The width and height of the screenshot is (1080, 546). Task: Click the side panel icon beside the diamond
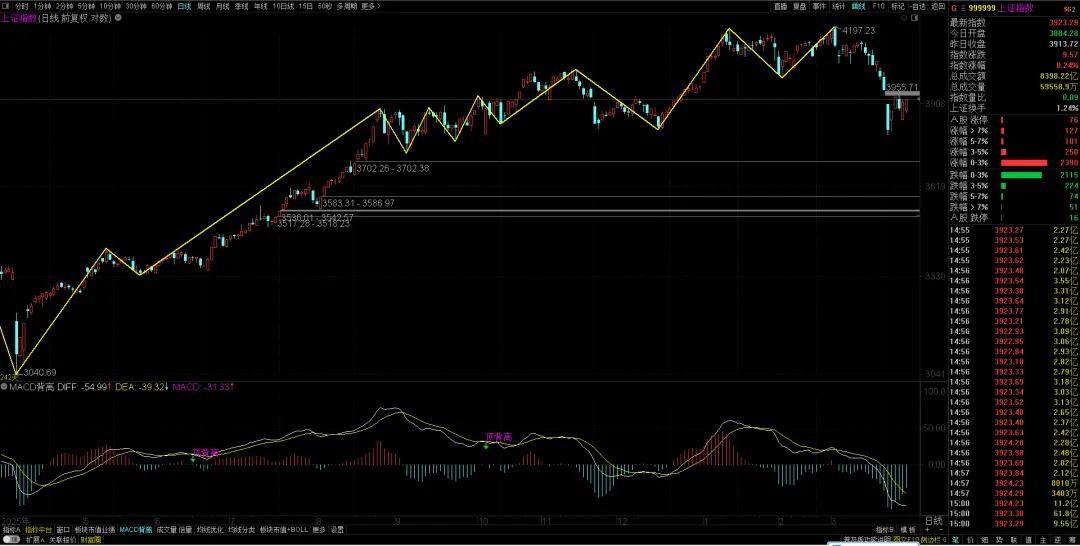(915, 17)
